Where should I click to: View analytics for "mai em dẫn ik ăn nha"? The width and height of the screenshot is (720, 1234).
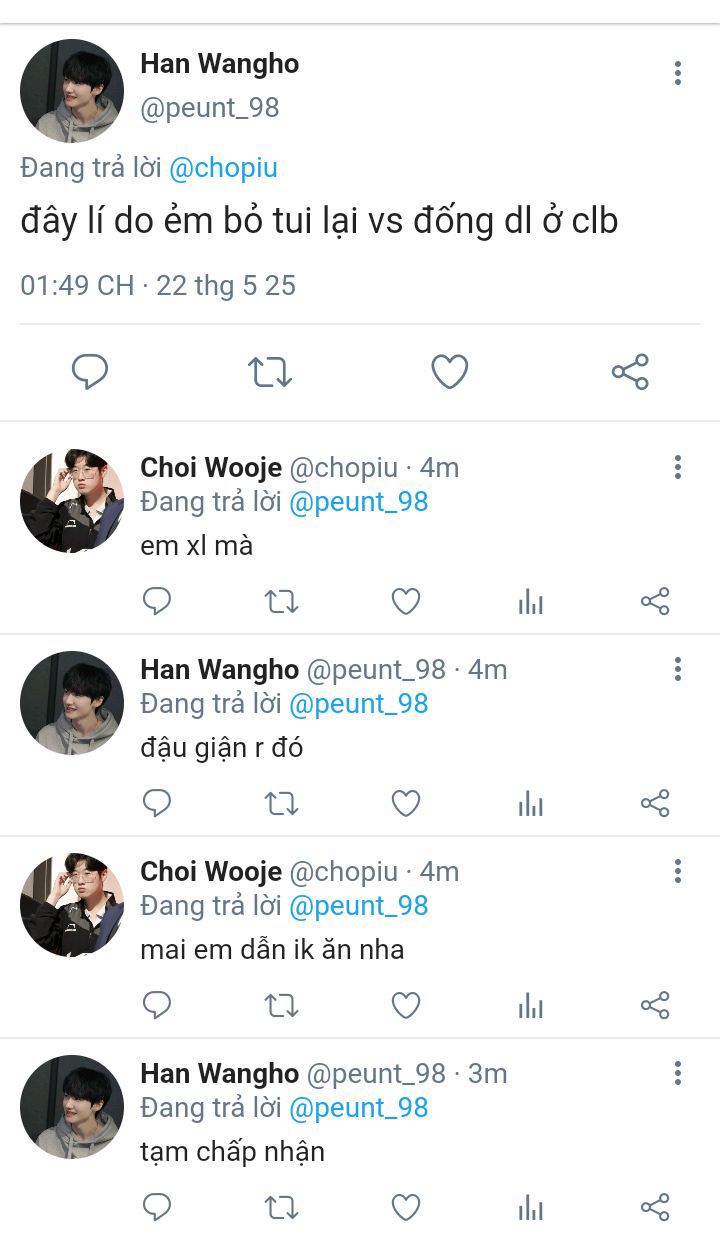point(530,1005)
